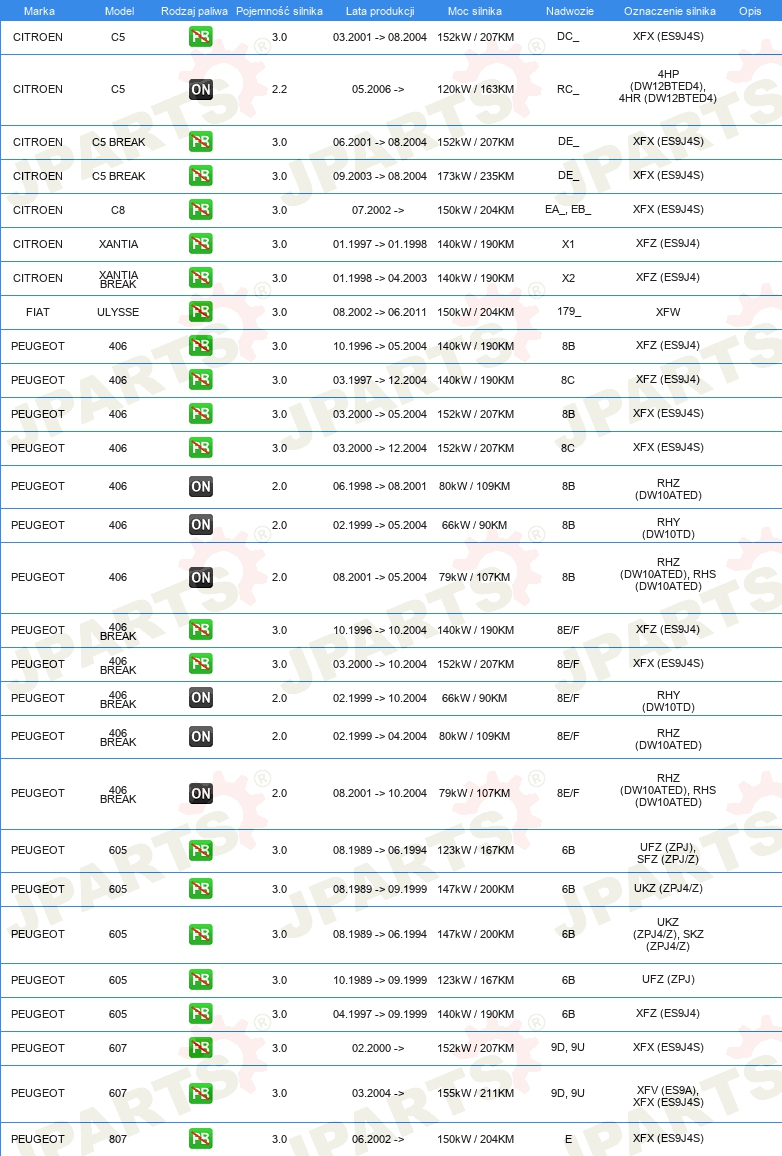The image size is (782, 1156).
Task: Click the diesel ON icon in the Citroen C5 RC_ row
Action: pos(200,89)
